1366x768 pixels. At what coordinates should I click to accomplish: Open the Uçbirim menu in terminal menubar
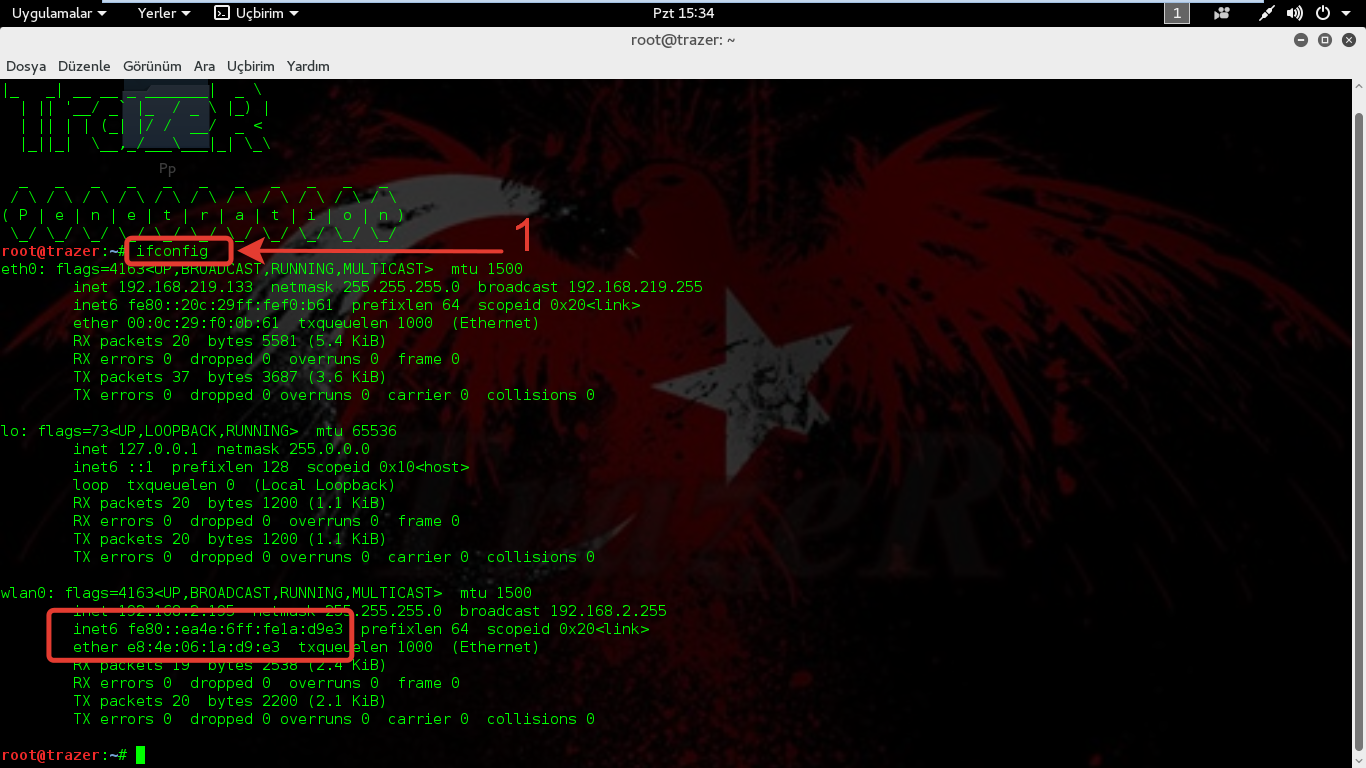[x=250, y=66]
